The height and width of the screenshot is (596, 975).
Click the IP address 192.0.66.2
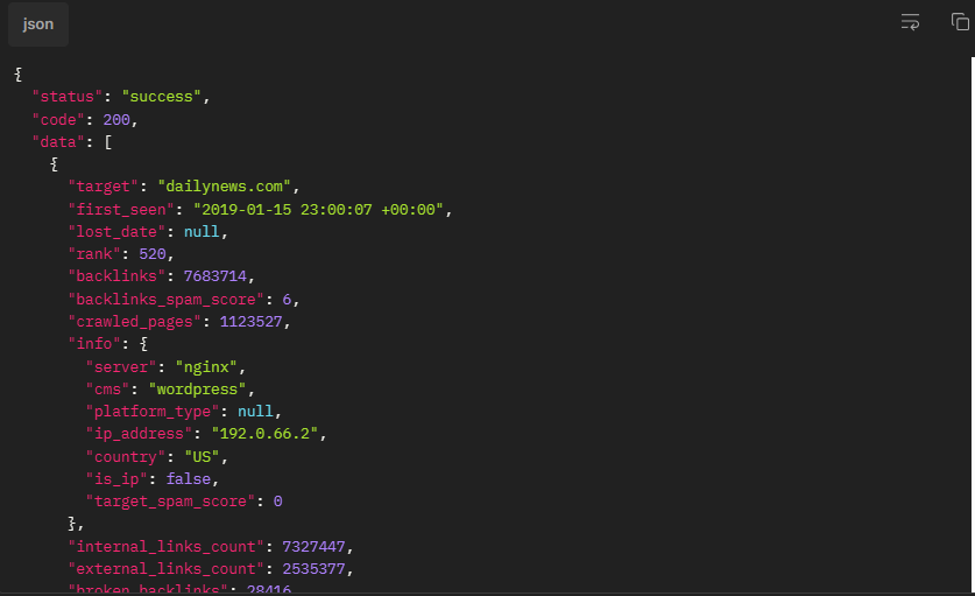pyautogui.click(x=265, y=434)
